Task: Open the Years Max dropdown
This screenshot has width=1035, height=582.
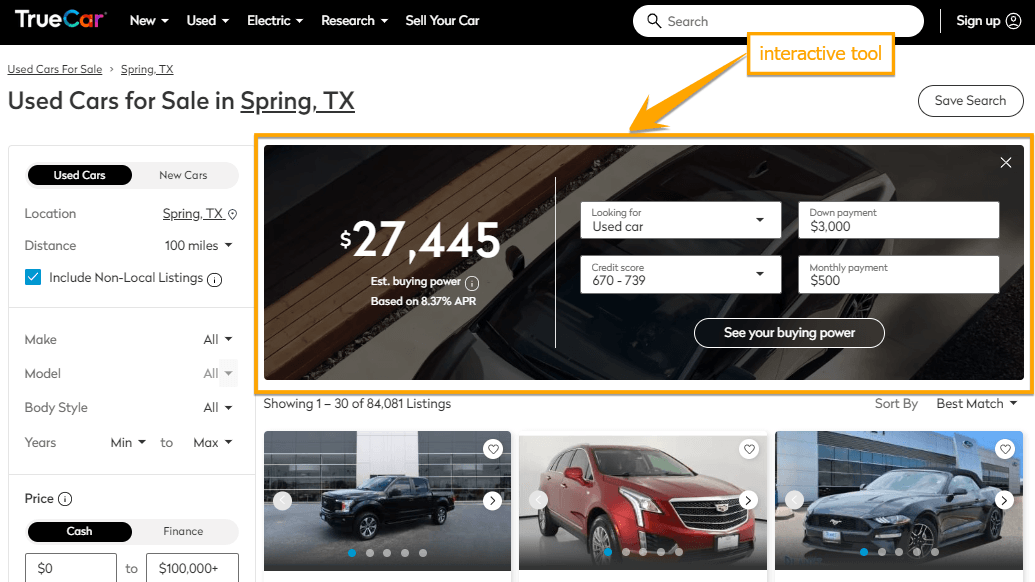Action: (x=213, y=443)
